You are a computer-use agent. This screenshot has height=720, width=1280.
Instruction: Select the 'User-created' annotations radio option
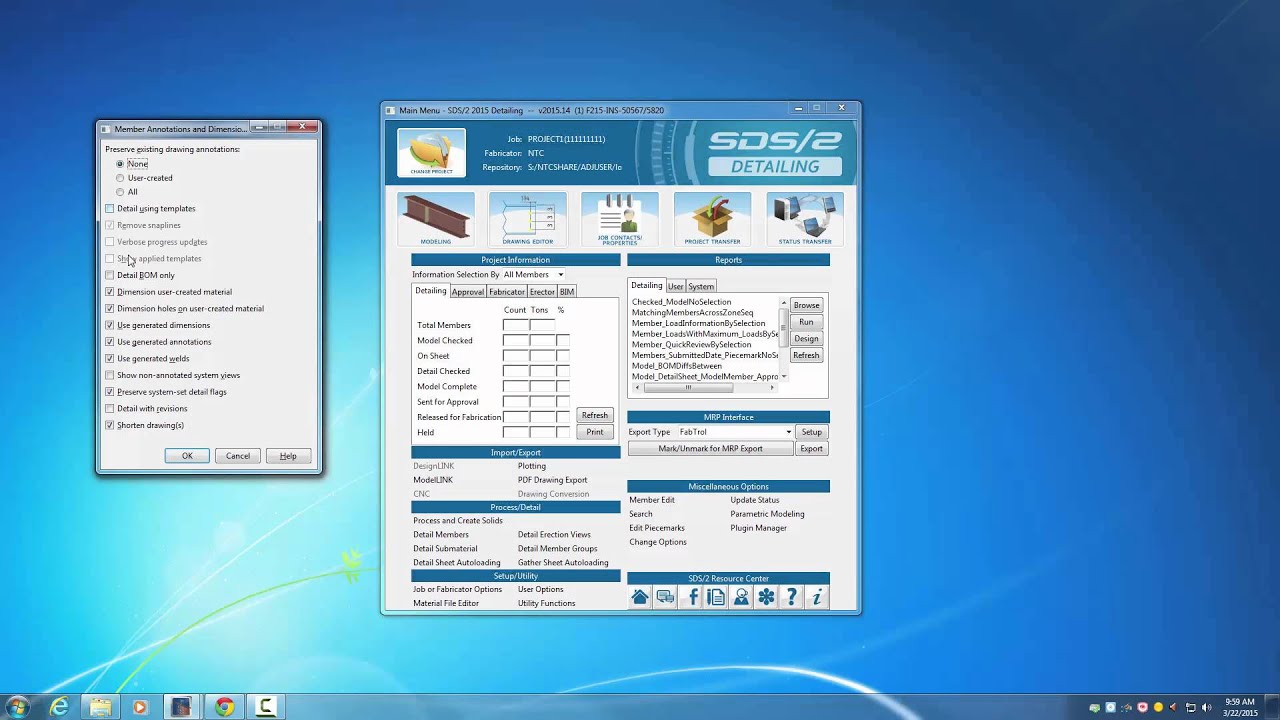click(120, 178)
